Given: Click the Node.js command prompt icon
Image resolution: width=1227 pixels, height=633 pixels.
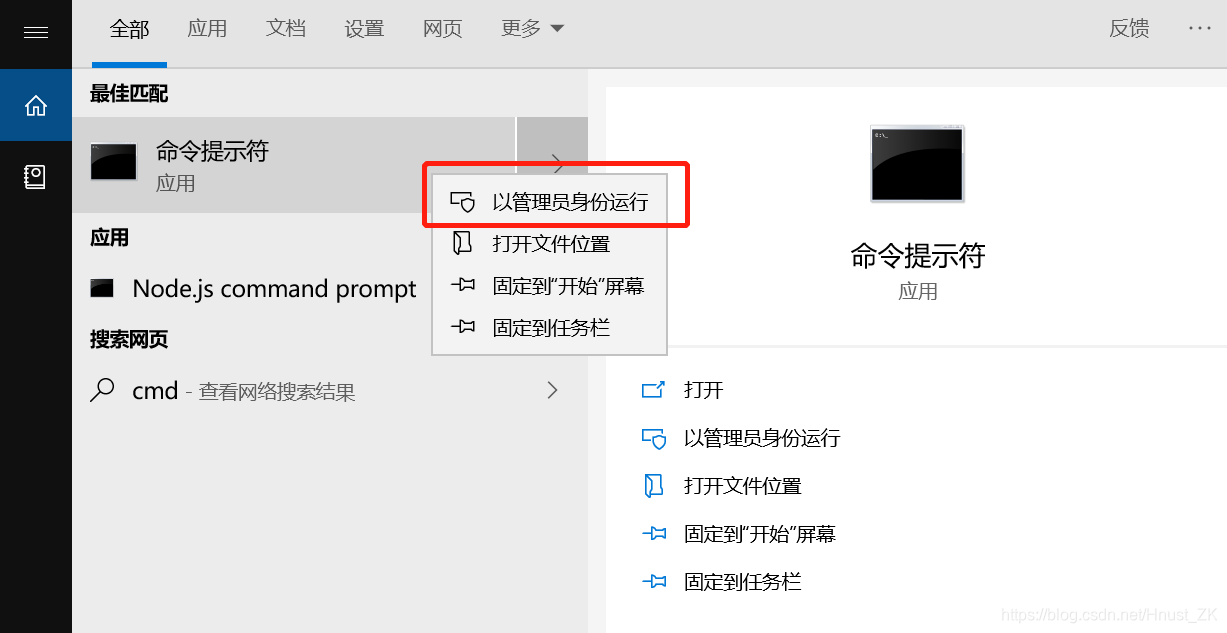Looking at the screenshot, I should click(102, 289).
